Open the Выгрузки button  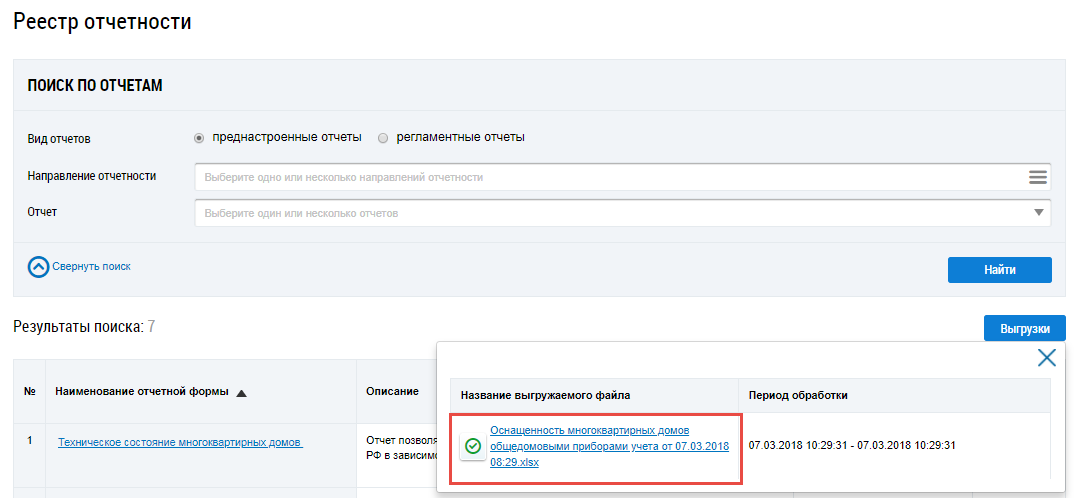coord(1024,328)
